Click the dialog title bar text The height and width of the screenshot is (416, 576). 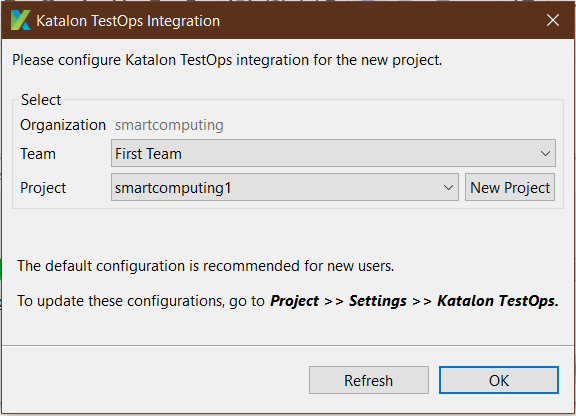tap(128, 21)
